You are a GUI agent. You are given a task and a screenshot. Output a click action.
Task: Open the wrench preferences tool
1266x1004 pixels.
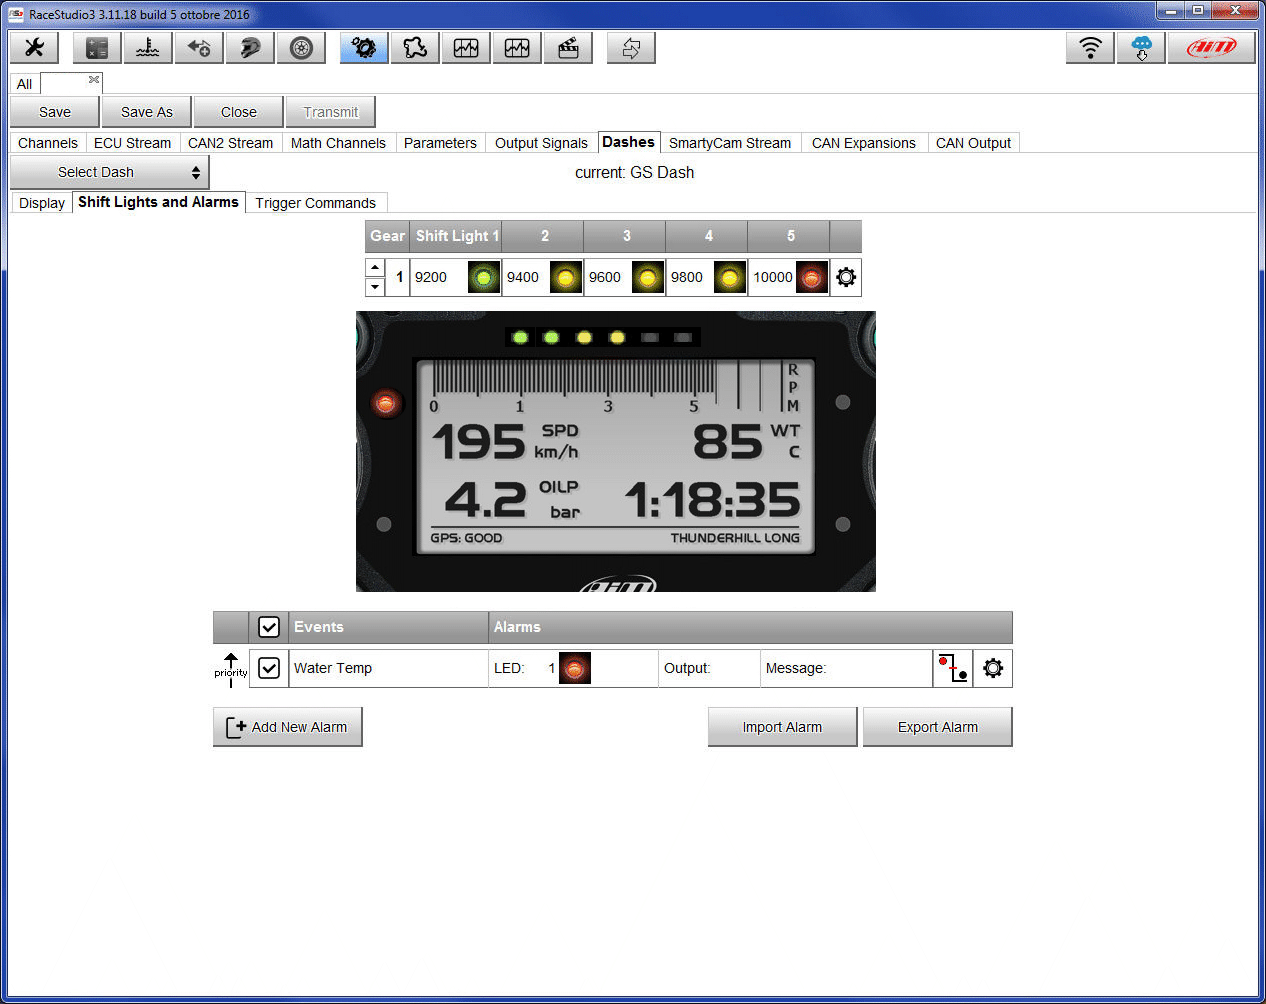click(34, 48)
